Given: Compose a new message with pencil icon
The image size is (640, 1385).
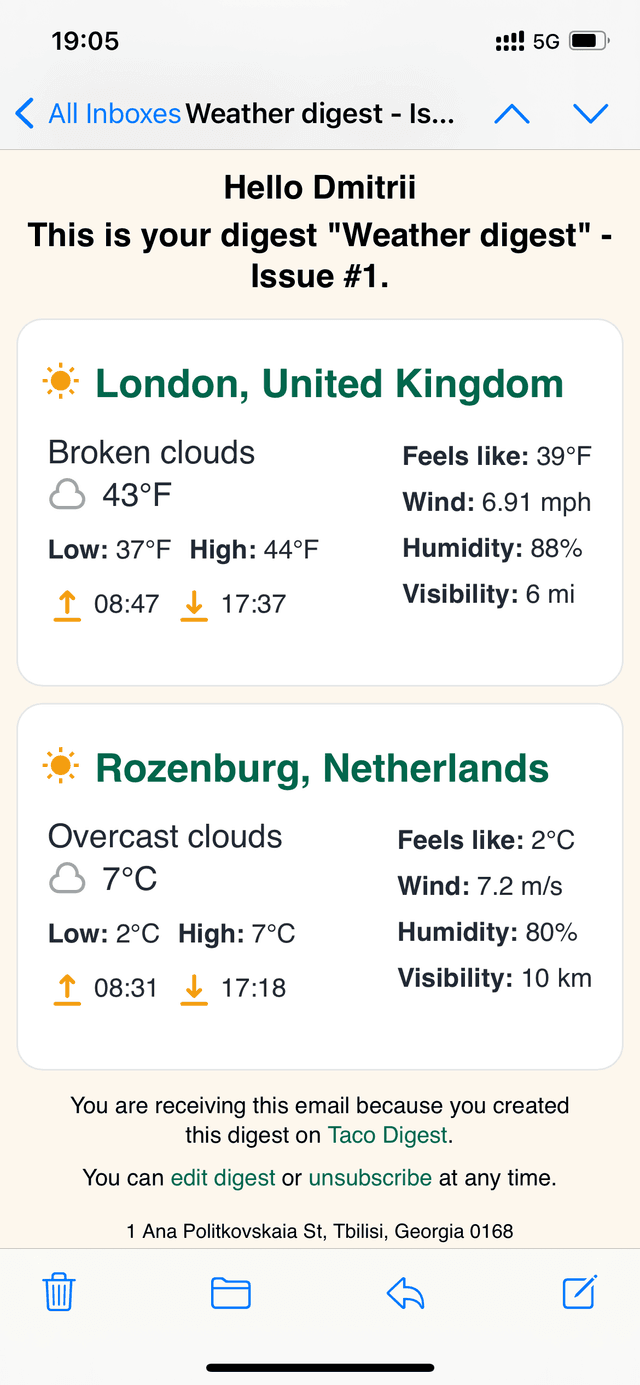Looking at the screenshot, I should (580, 1292).
